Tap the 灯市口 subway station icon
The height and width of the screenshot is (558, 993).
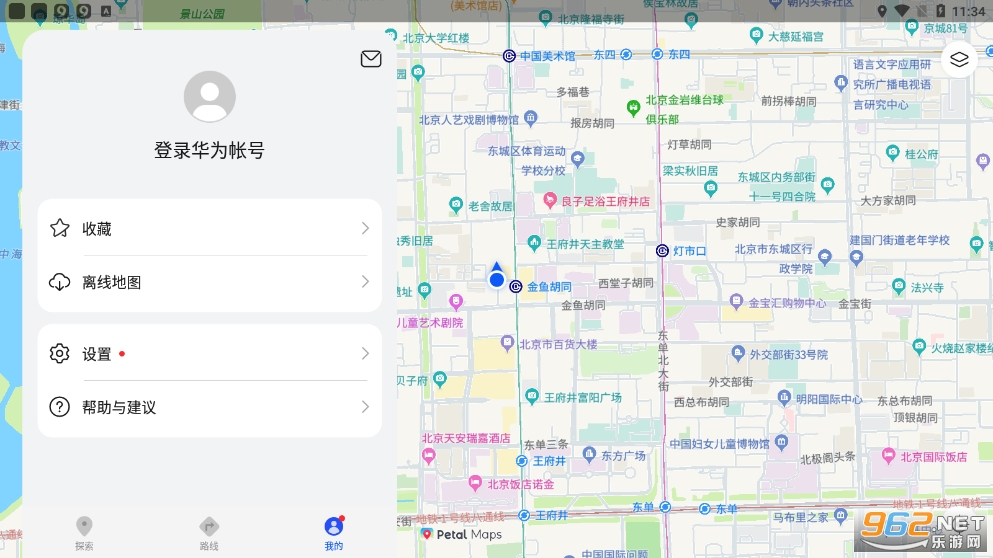click(662, 251)
